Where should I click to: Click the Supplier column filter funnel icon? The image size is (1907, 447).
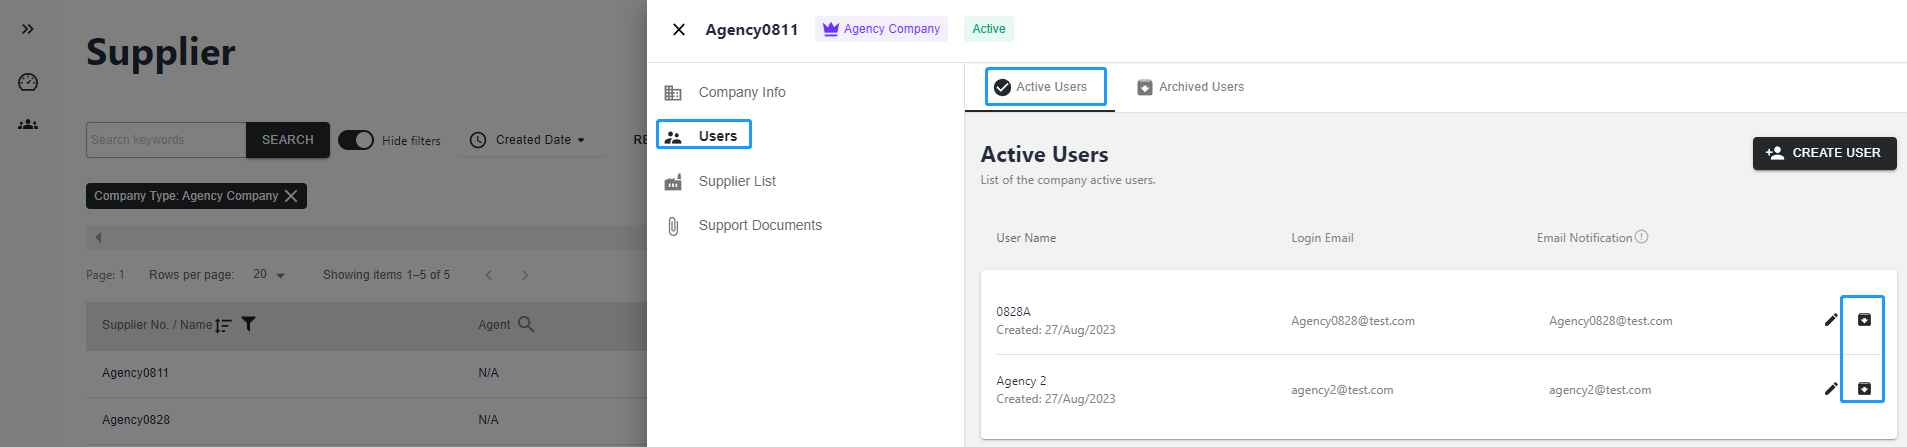249,324
